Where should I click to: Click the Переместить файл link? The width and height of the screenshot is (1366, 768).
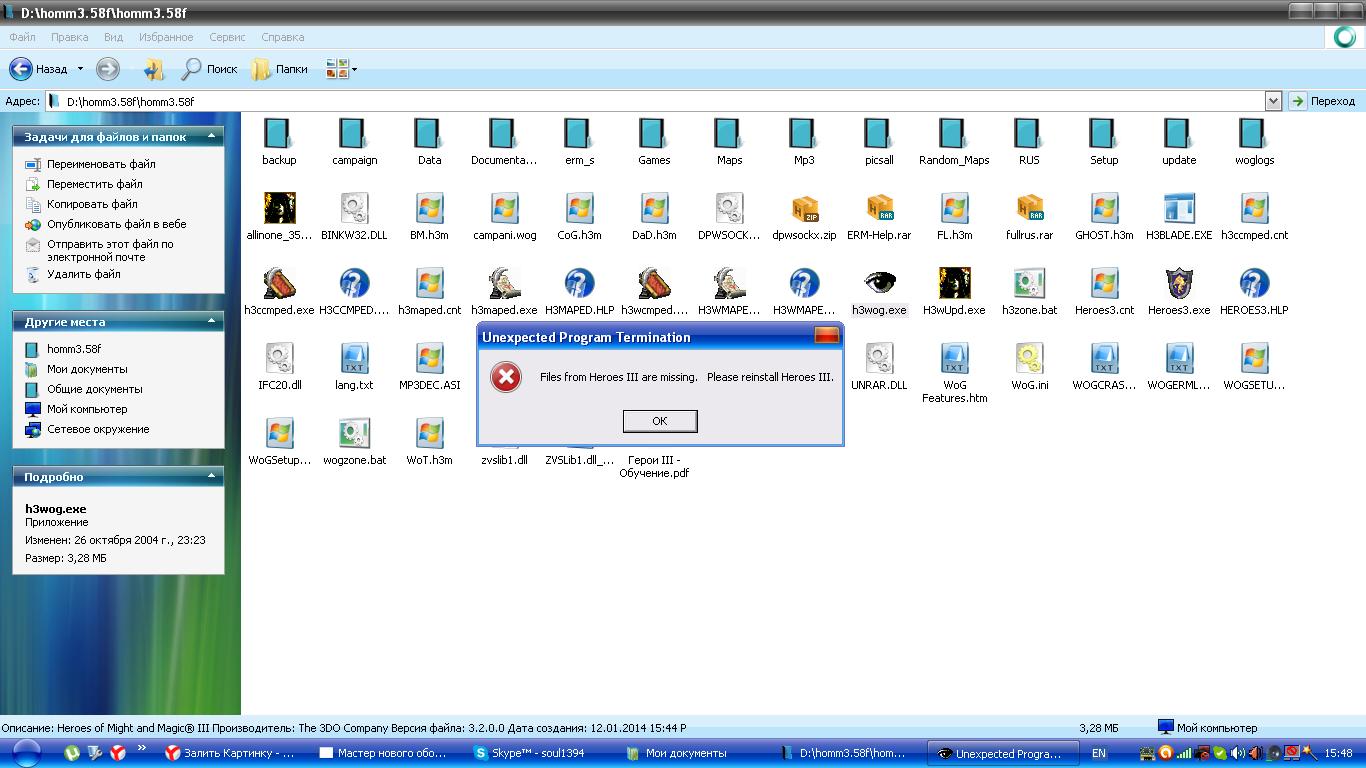tap(95, 184)
